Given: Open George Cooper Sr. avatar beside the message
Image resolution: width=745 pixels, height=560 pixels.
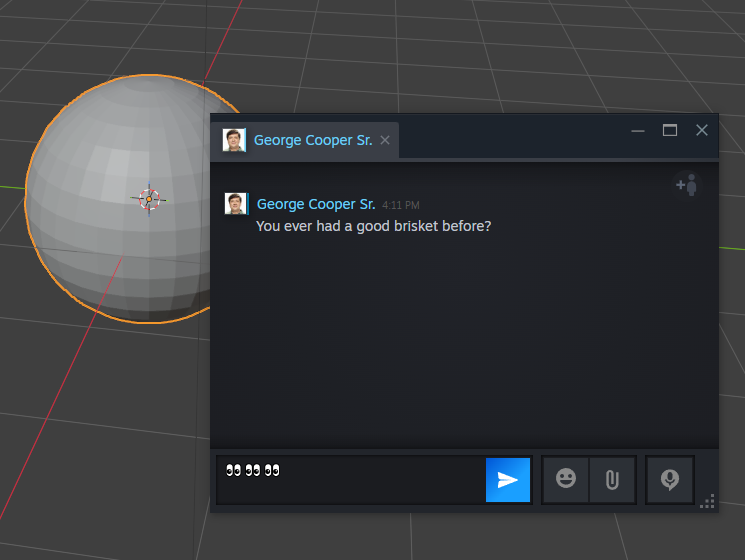Looking at the screenshot, I should pyautogui.click(x=236, y=204).
